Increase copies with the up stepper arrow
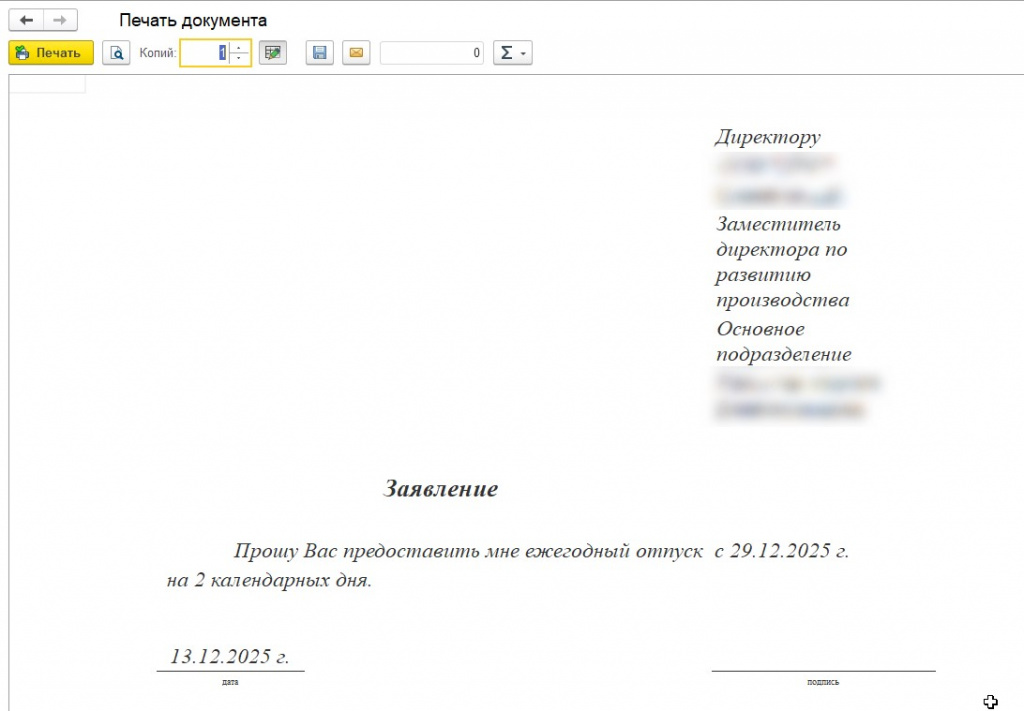 (x=239, y=48)
